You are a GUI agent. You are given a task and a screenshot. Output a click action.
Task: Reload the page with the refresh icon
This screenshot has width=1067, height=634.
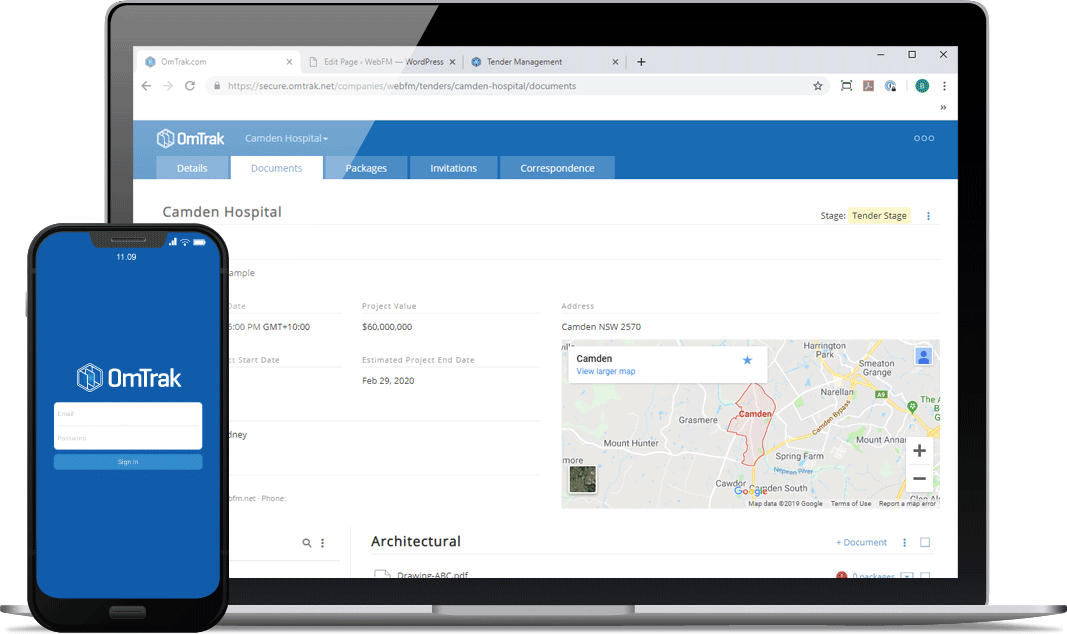[190, 86]
